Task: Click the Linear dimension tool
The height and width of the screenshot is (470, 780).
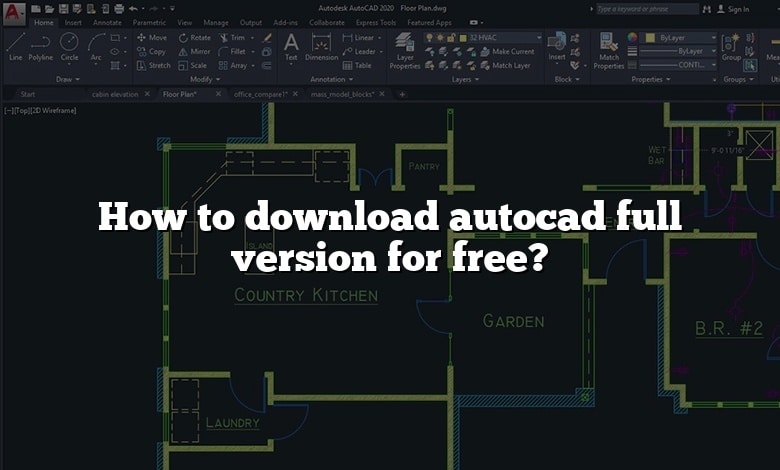Action: click(358, 37)
